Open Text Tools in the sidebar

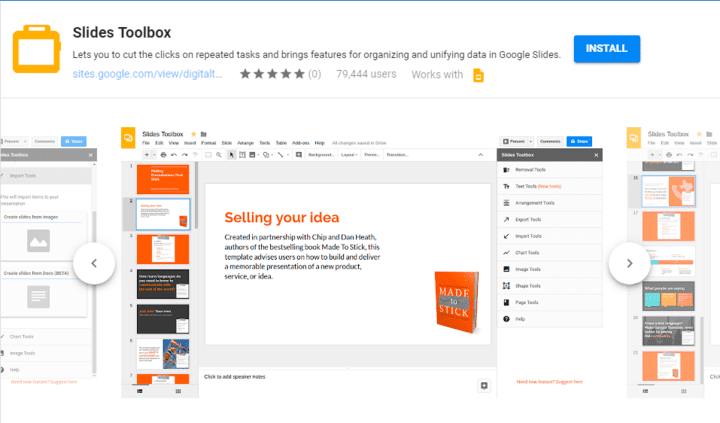(x=550, y=186)
